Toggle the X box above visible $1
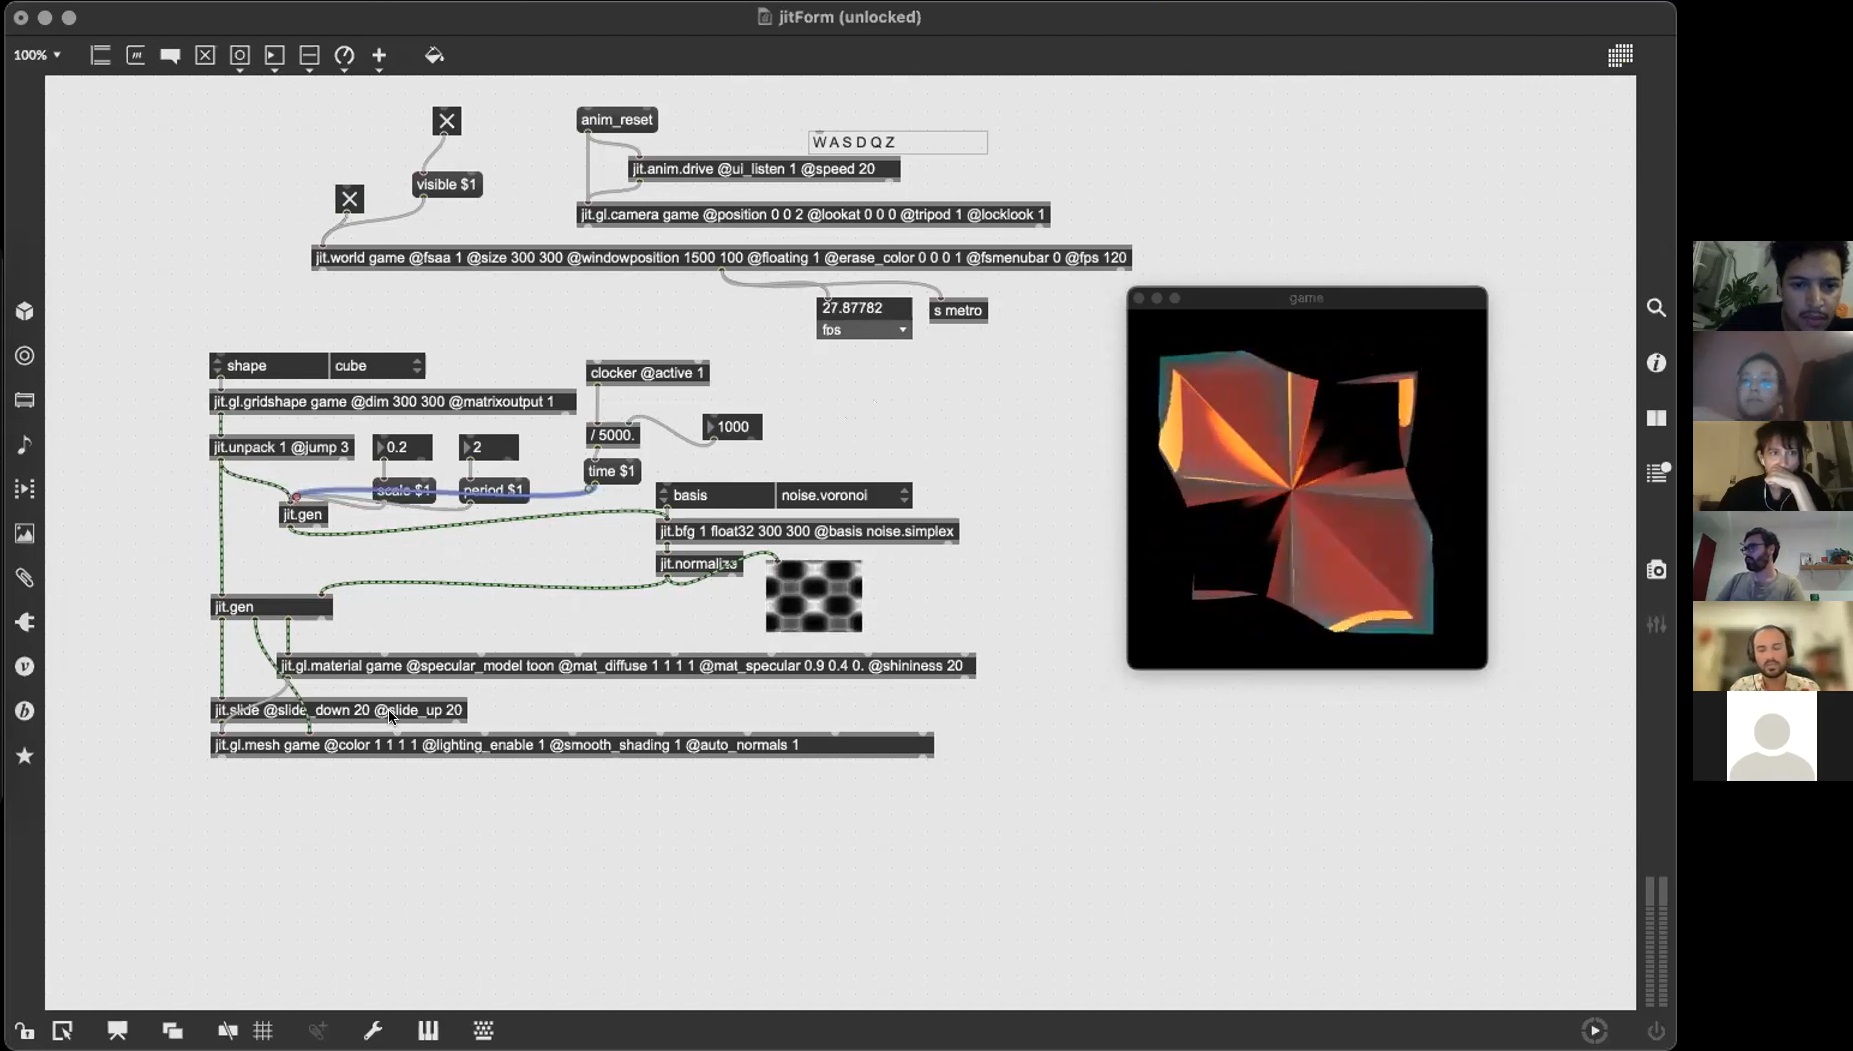The width and height of the screenshot is (1853, 1051). coord(447,121)
